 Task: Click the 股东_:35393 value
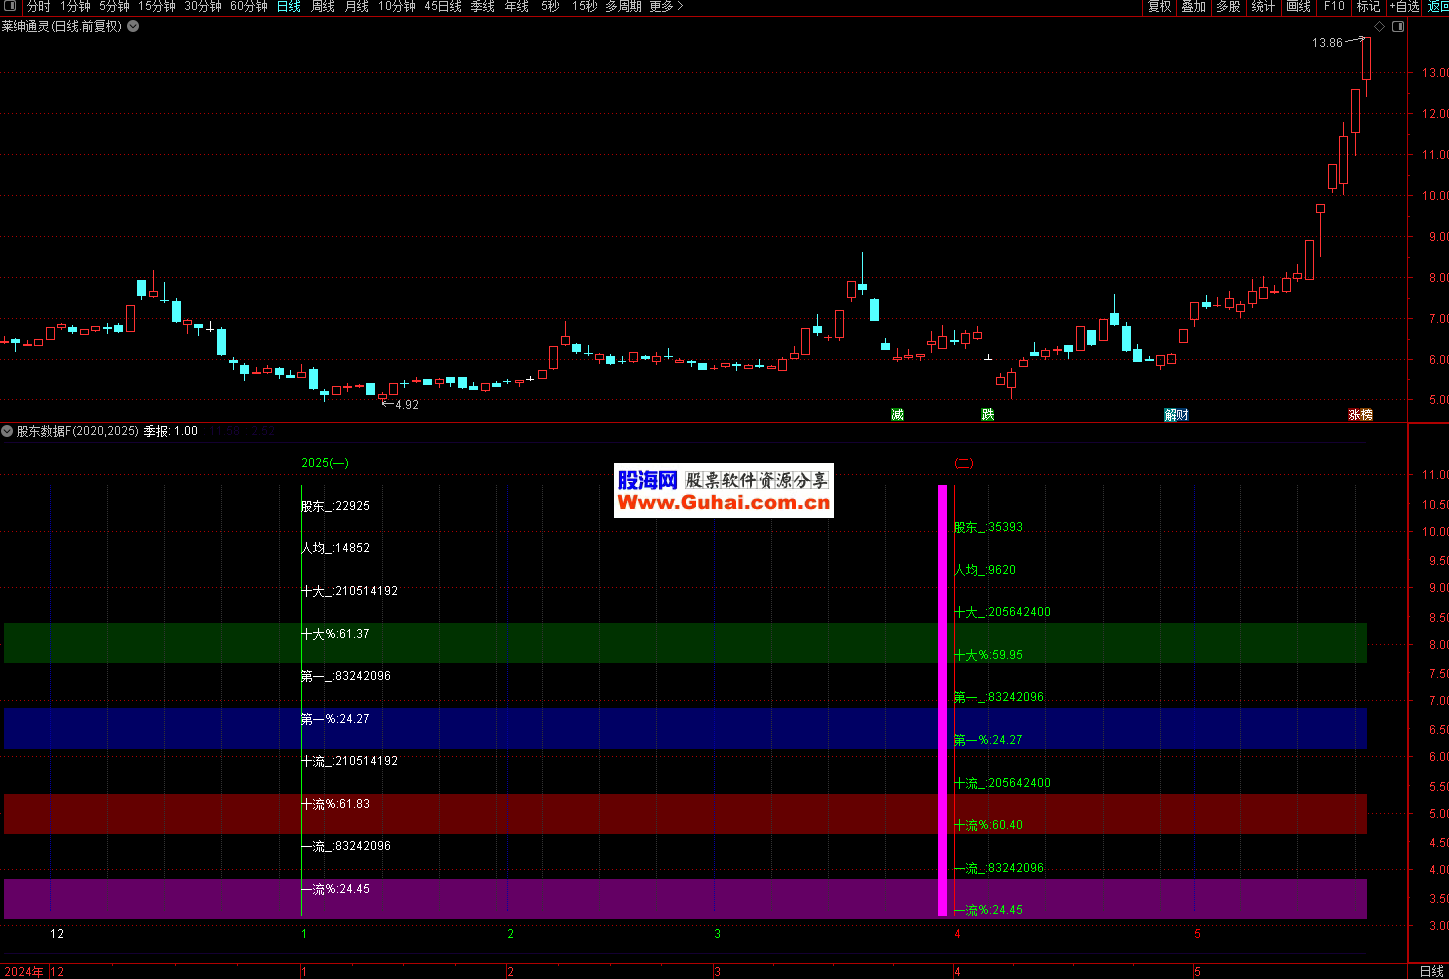tap(988, 527)
